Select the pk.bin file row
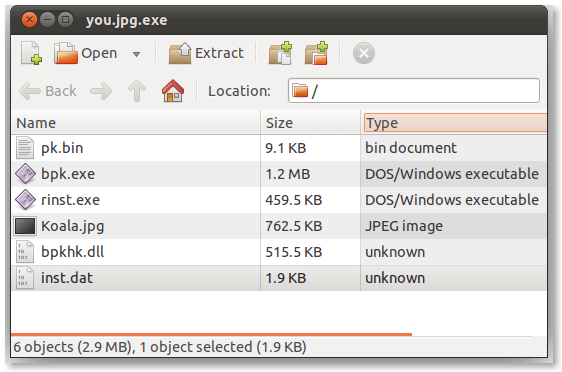Viewport: 562px width, 372px height. pyautogui.click(x=279, y=148)
